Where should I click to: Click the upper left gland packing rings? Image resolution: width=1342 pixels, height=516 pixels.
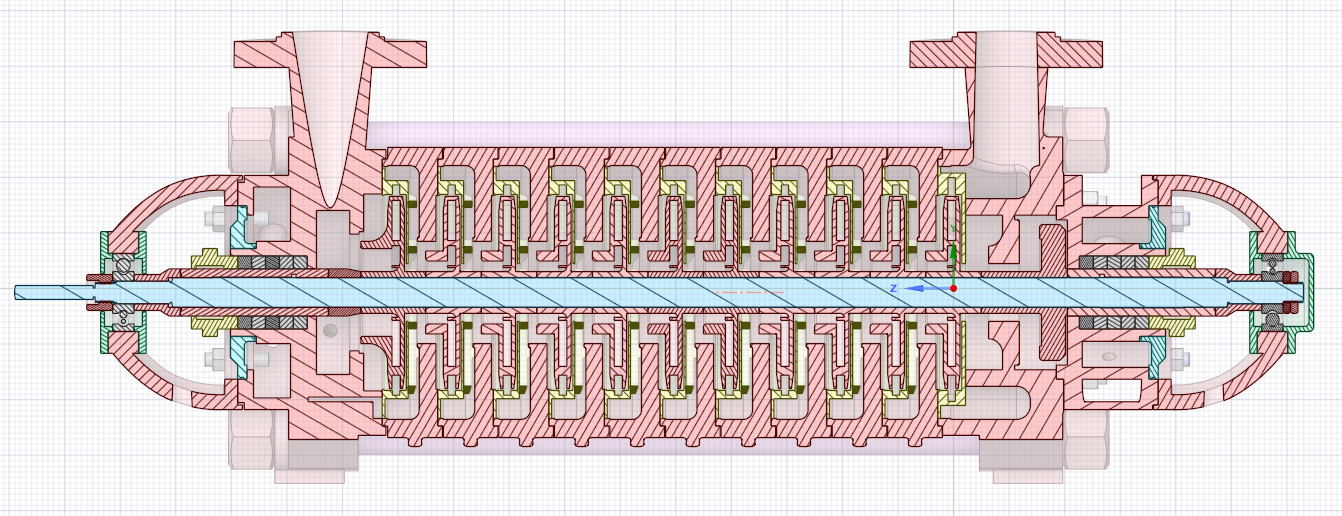pos(270,263)
